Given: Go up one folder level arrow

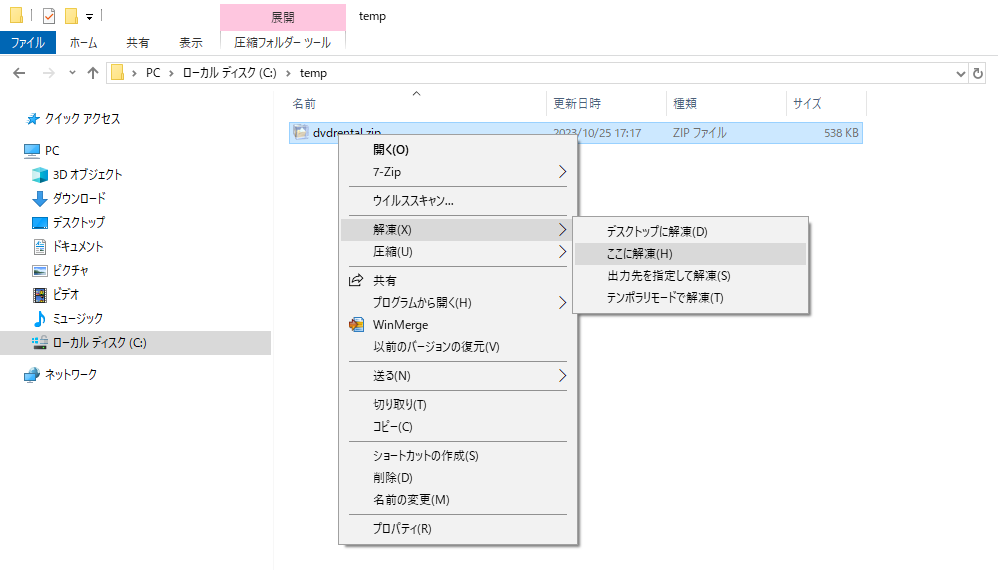Looking at the screenshot, I should (x=93, y=73).
